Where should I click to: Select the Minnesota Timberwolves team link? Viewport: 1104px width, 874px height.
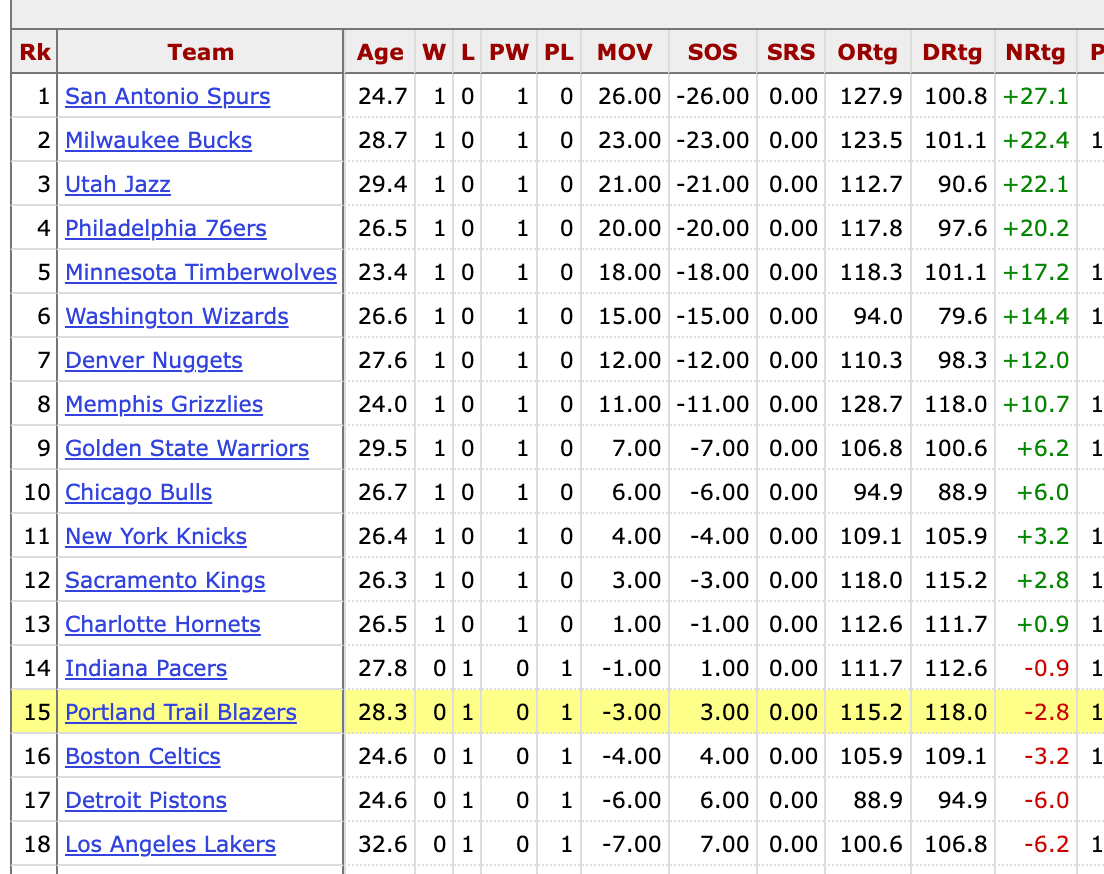click(x=200, y=272)
